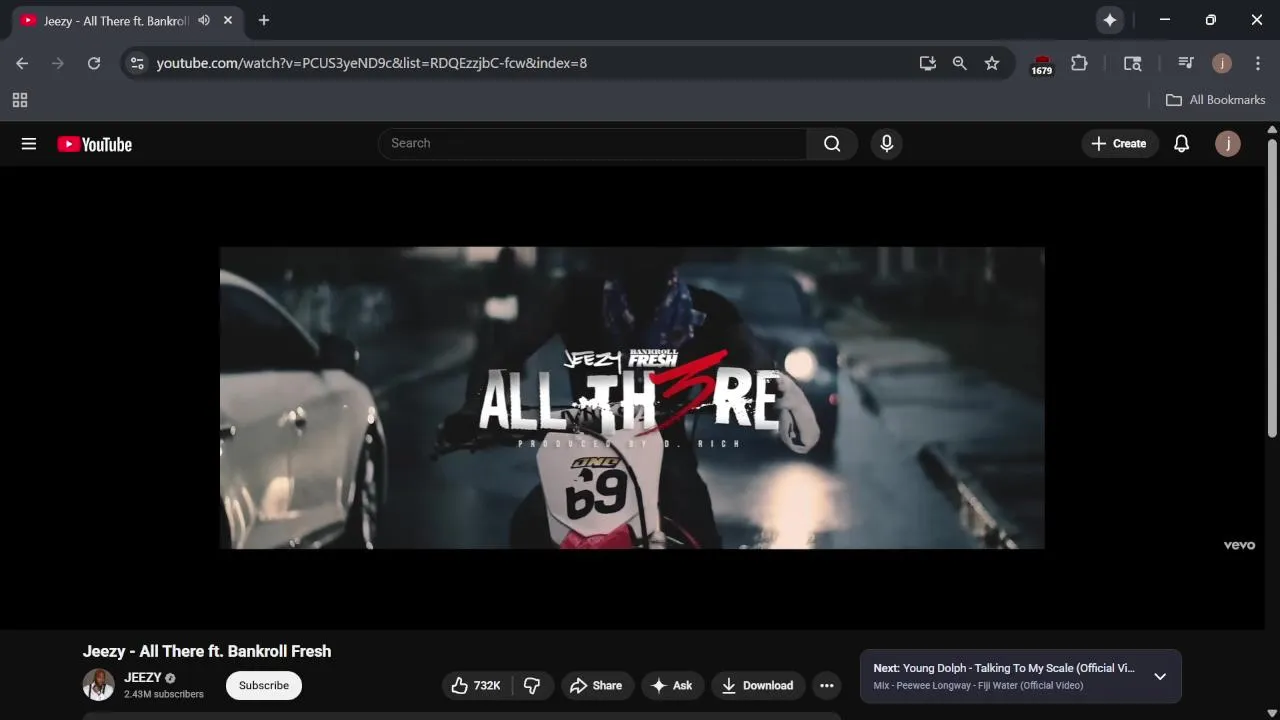Expand the Next playlist panel

1160,677
